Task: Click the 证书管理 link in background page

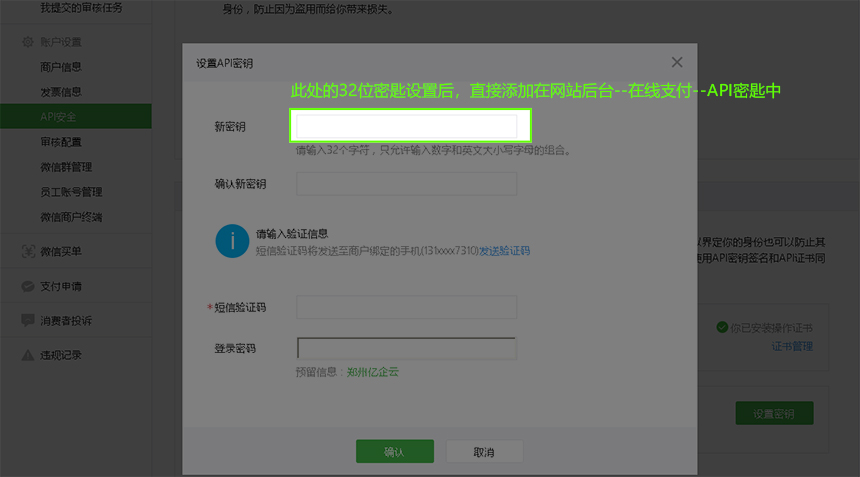Action: tap(792, 347)
